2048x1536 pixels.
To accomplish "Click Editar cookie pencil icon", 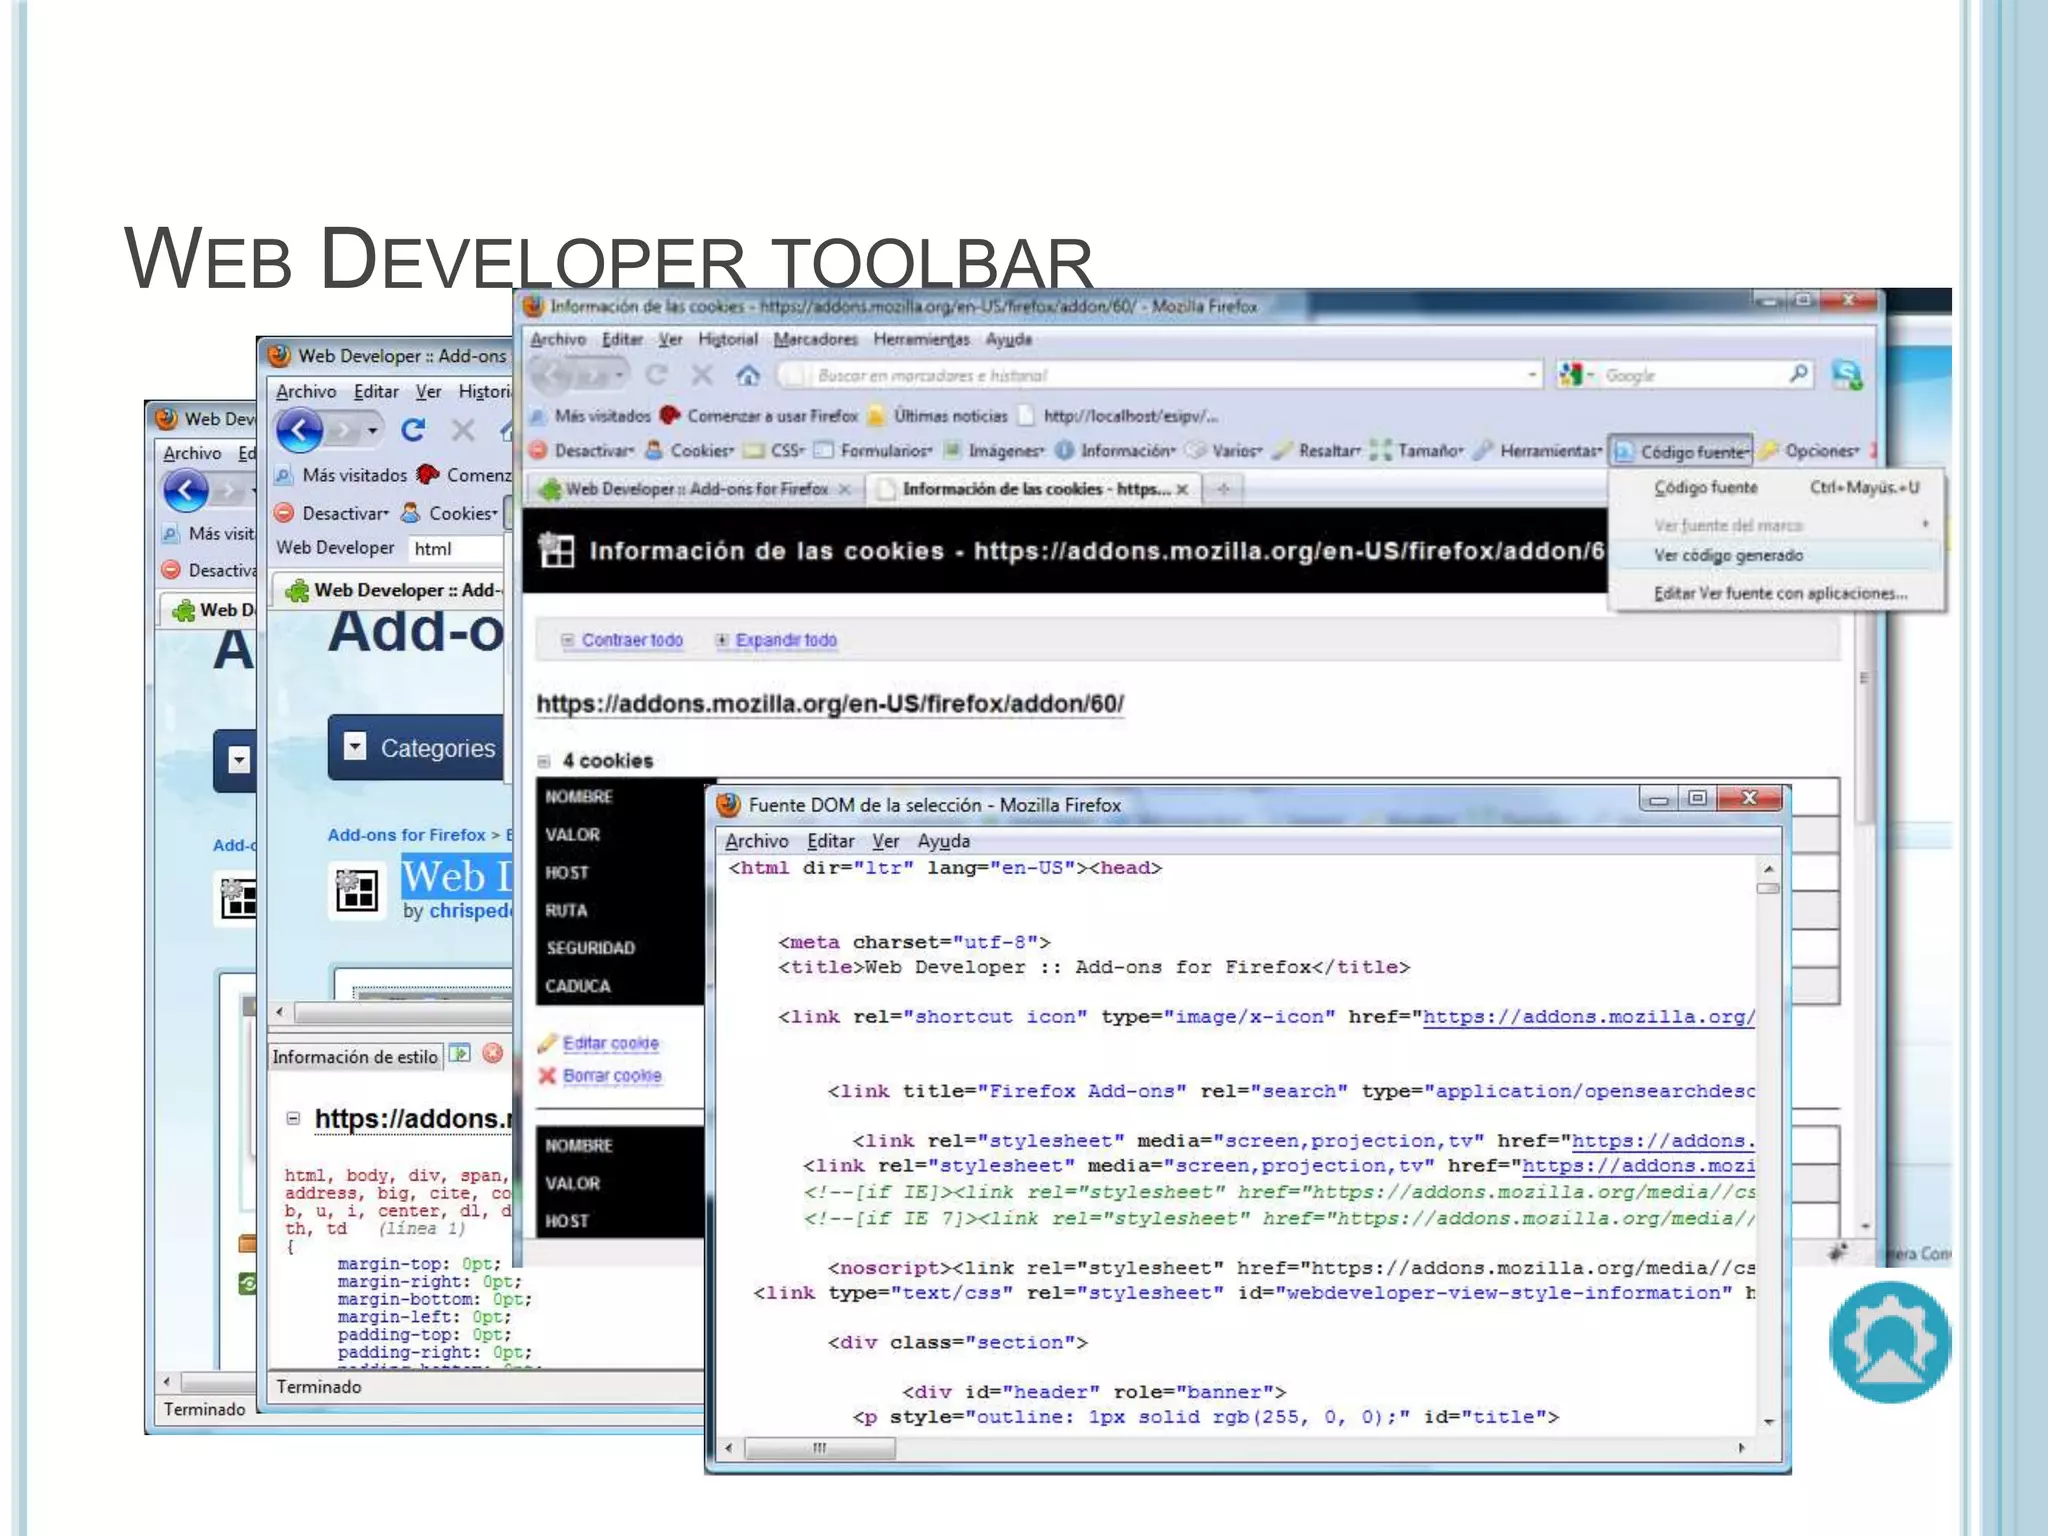I will click(547, 1043).
